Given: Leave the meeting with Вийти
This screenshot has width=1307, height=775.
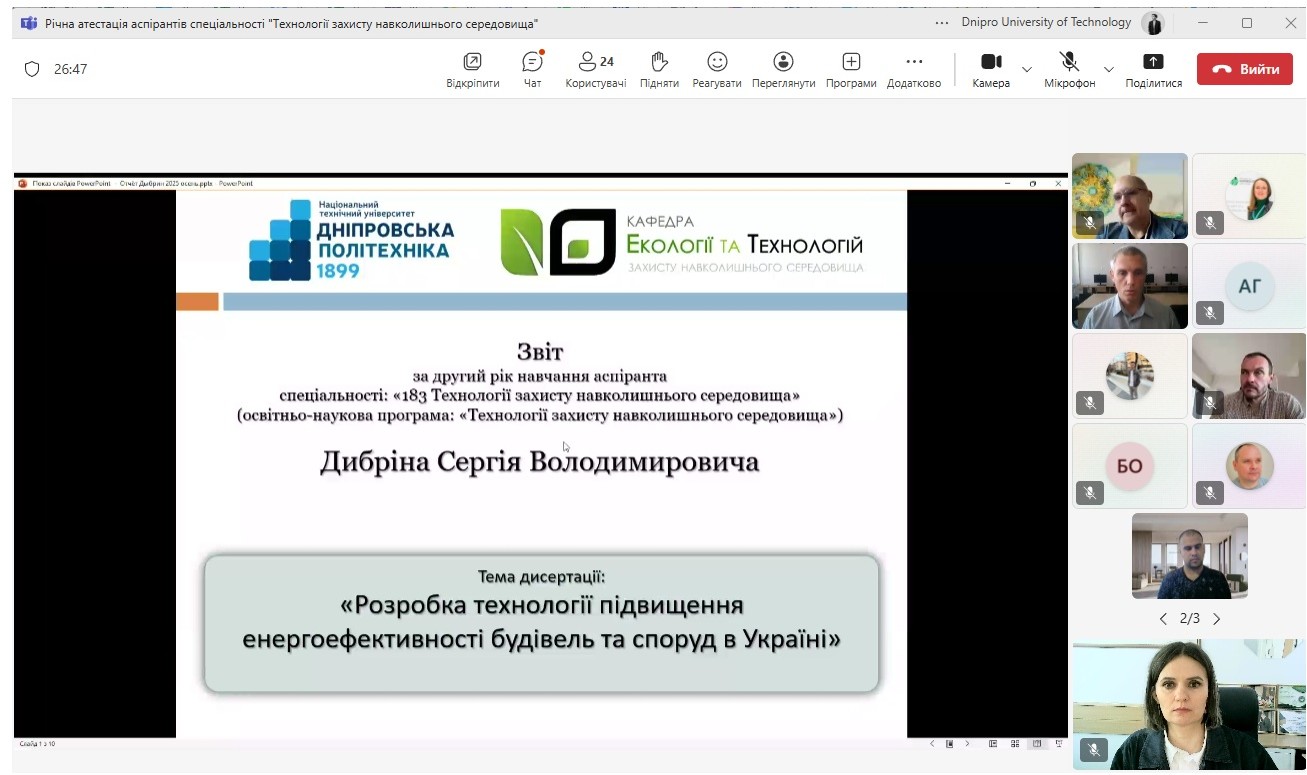Looking at the screenshot, I should [1244, 69].
